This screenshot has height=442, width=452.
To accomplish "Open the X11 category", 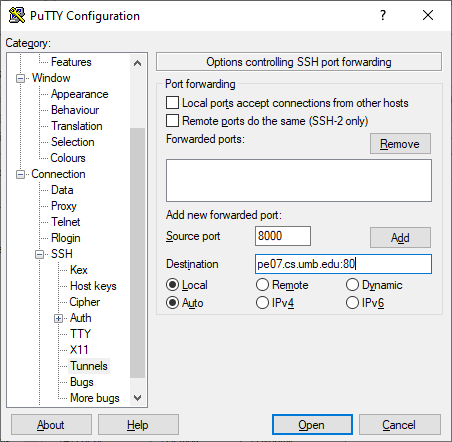I will [79, 350].
